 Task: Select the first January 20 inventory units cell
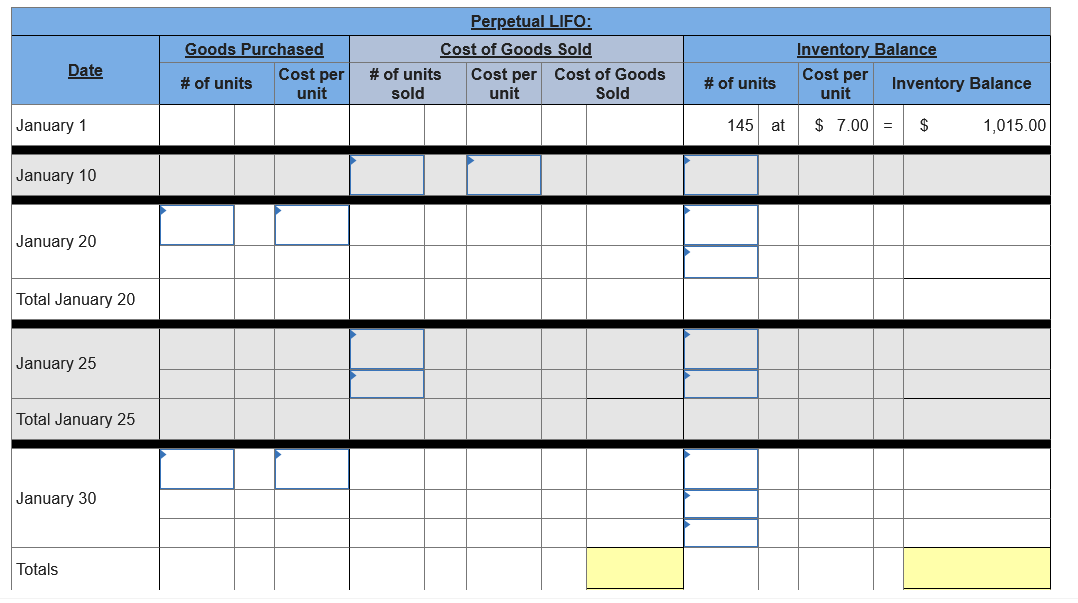click(720, 225)
